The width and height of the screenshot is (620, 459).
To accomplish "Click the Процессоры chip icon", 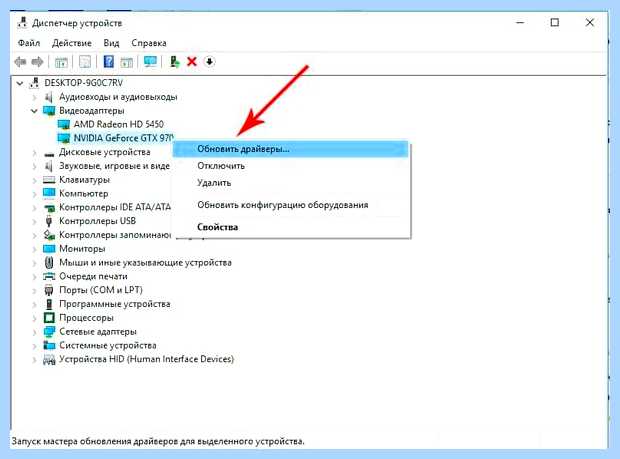I will 49,318.
